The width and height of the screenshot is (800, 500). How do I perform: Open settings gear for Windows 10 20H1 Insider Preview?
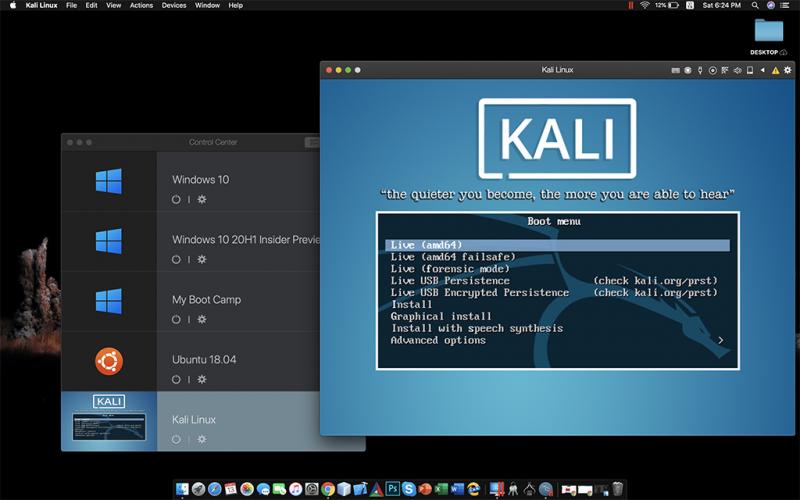[202, 259]
